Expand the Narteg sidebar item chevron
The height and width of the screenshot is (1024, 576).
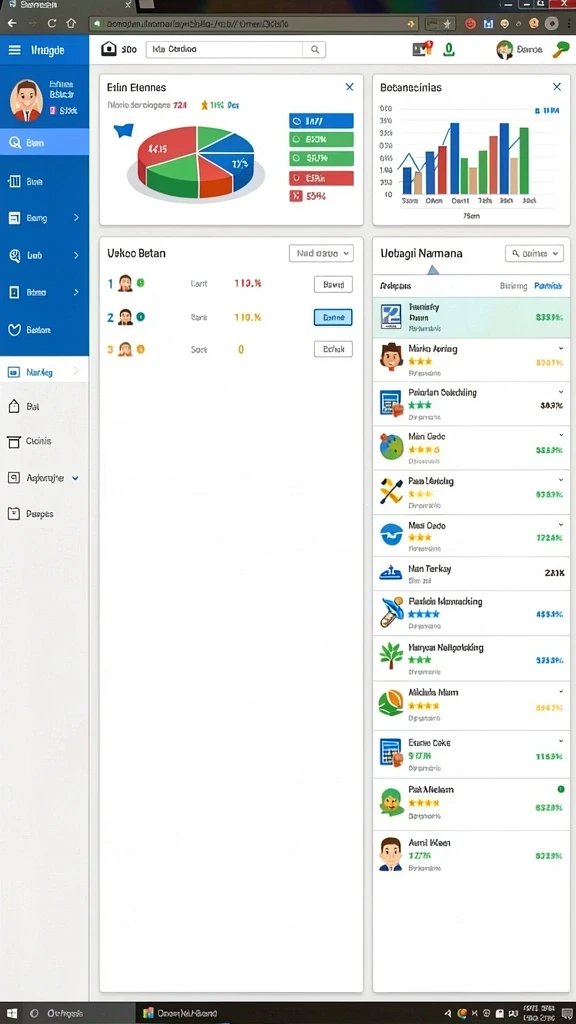coord(76,372)
